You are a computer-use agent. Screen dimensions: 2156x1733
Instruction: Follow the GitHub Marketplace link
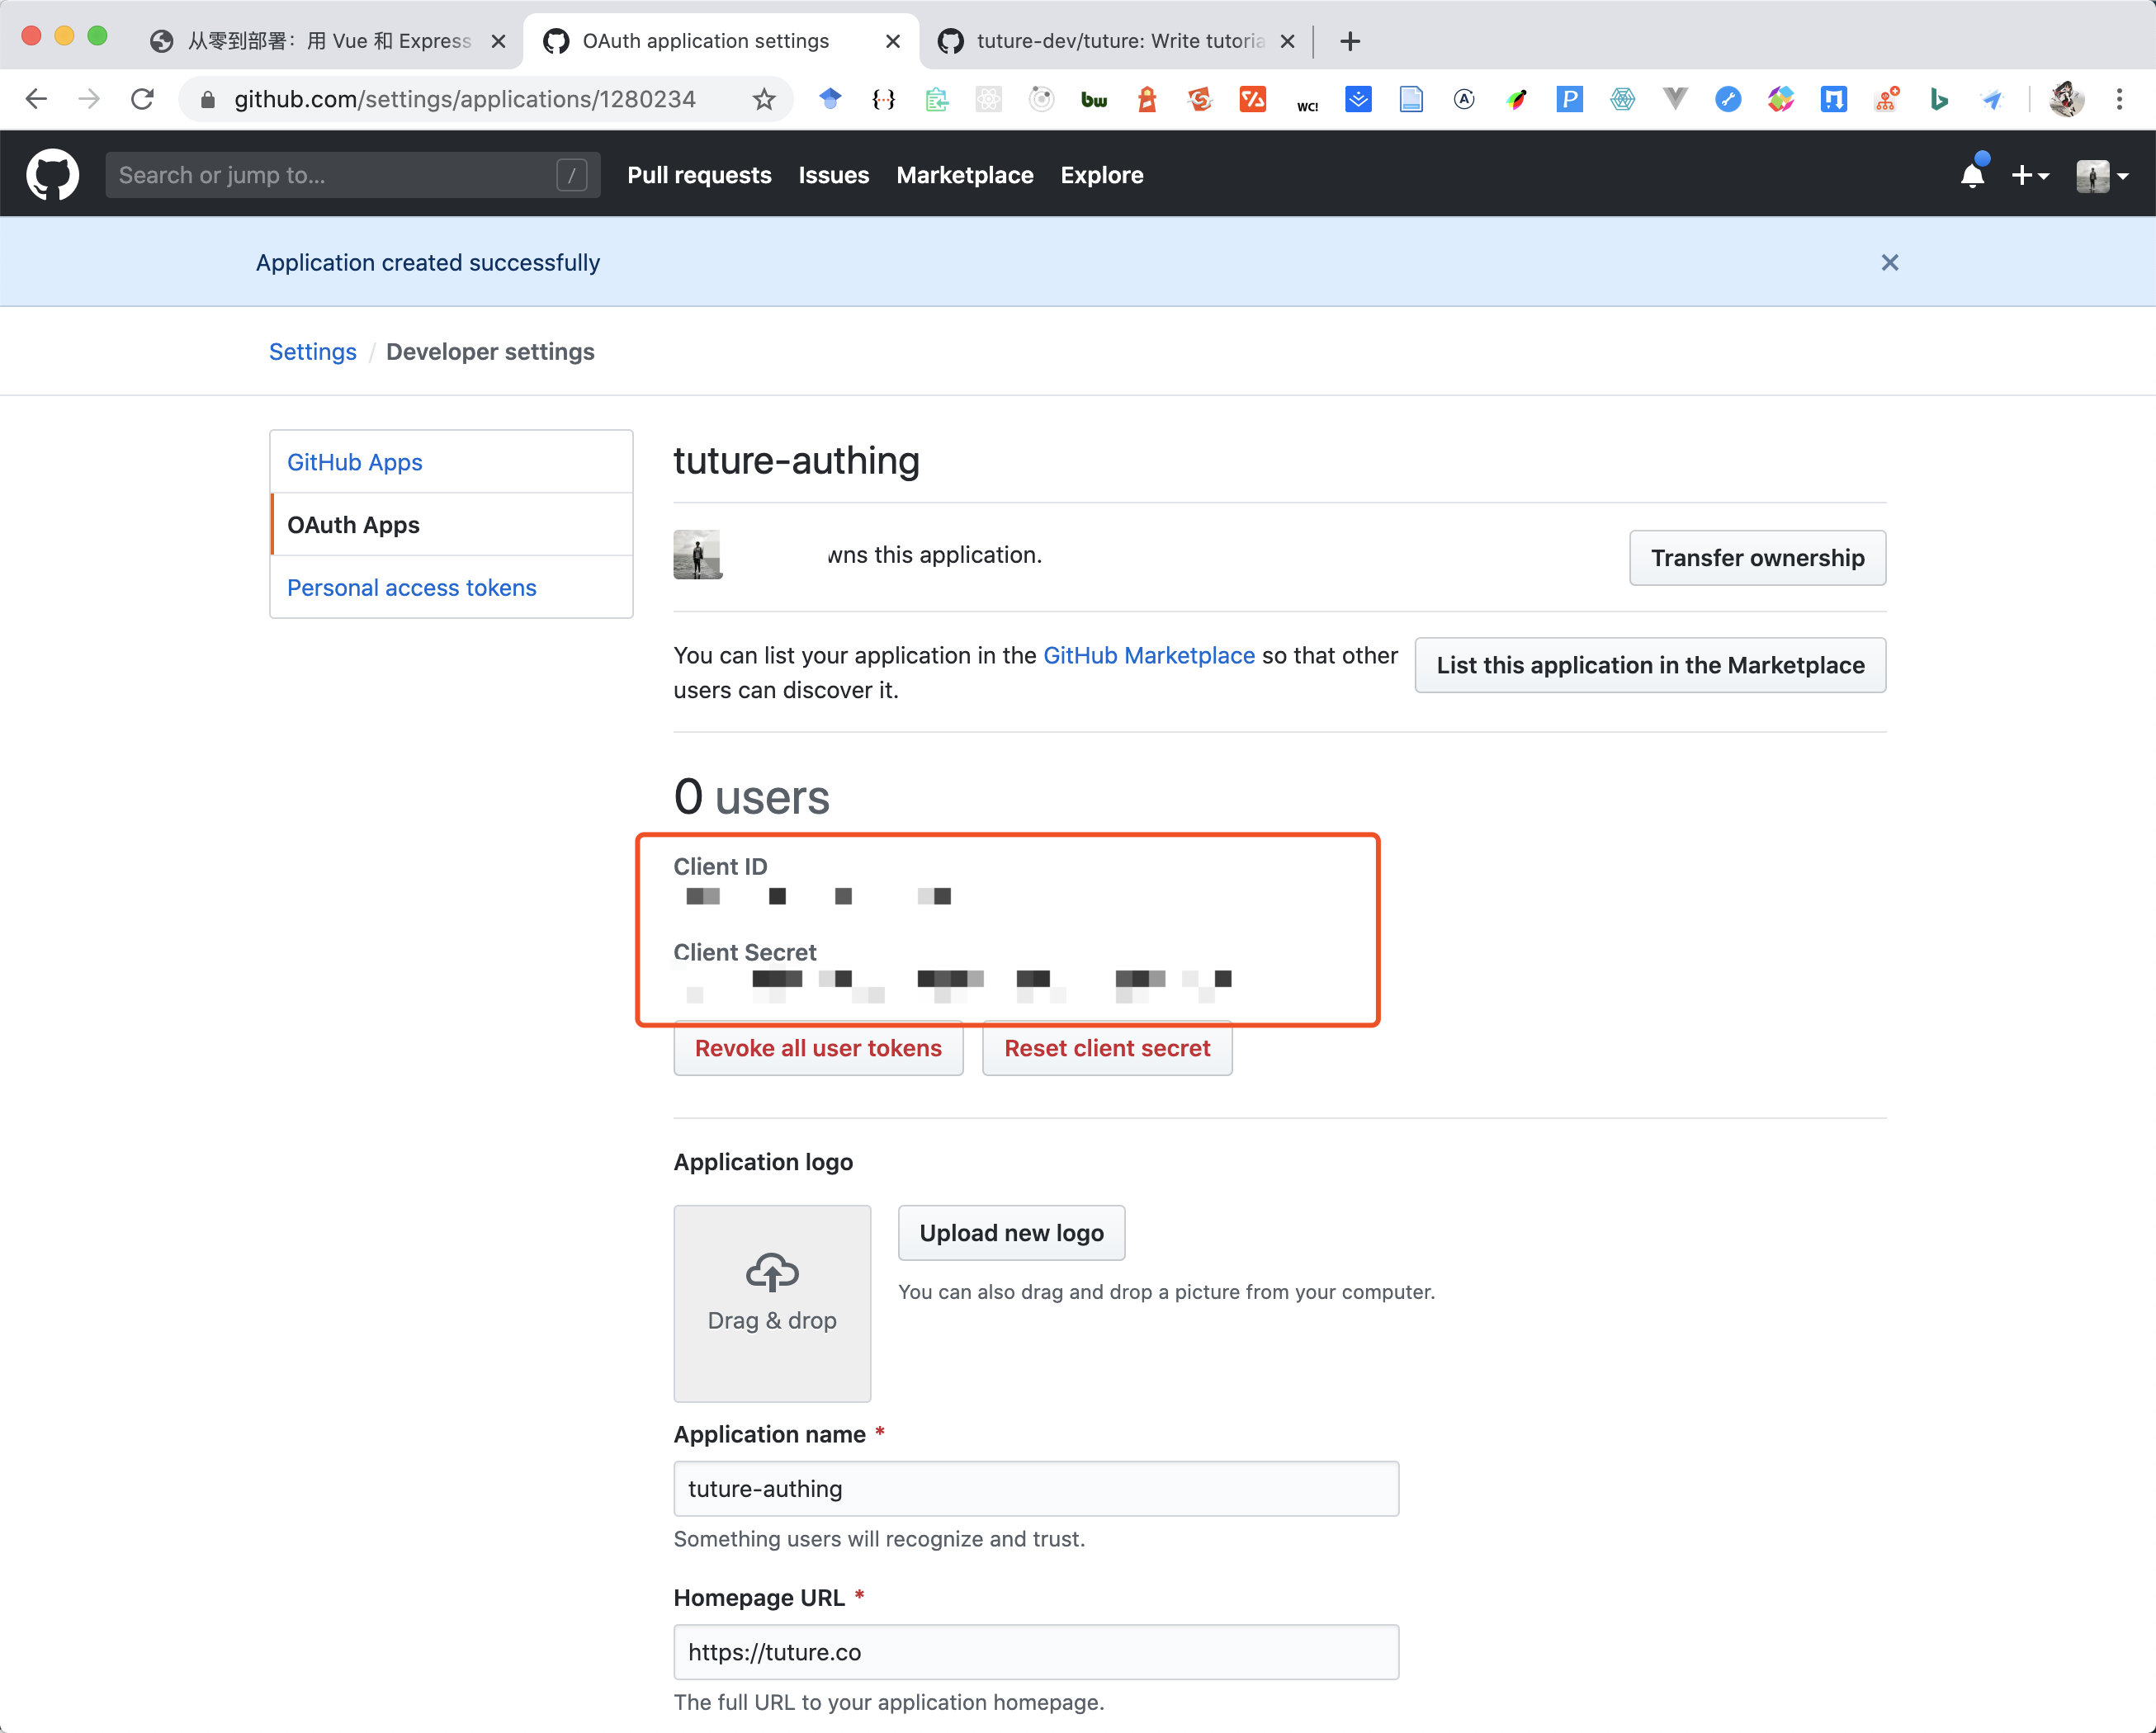coord(1148,655)
